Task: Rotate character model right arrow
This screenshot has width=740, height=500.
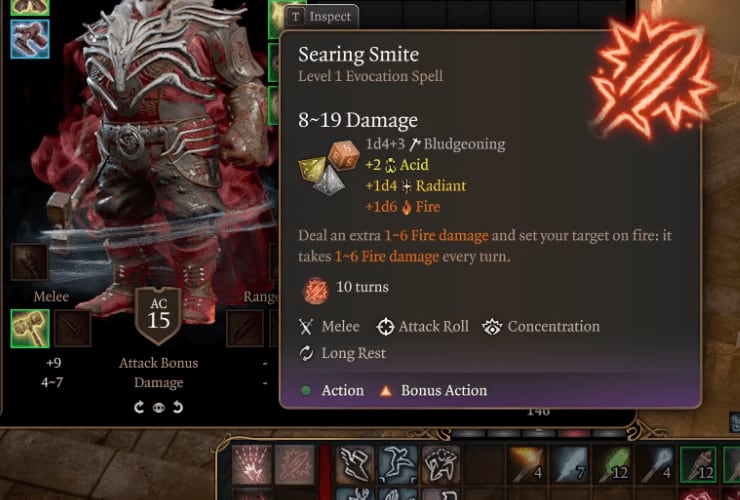Action: (x=178, y=407)
